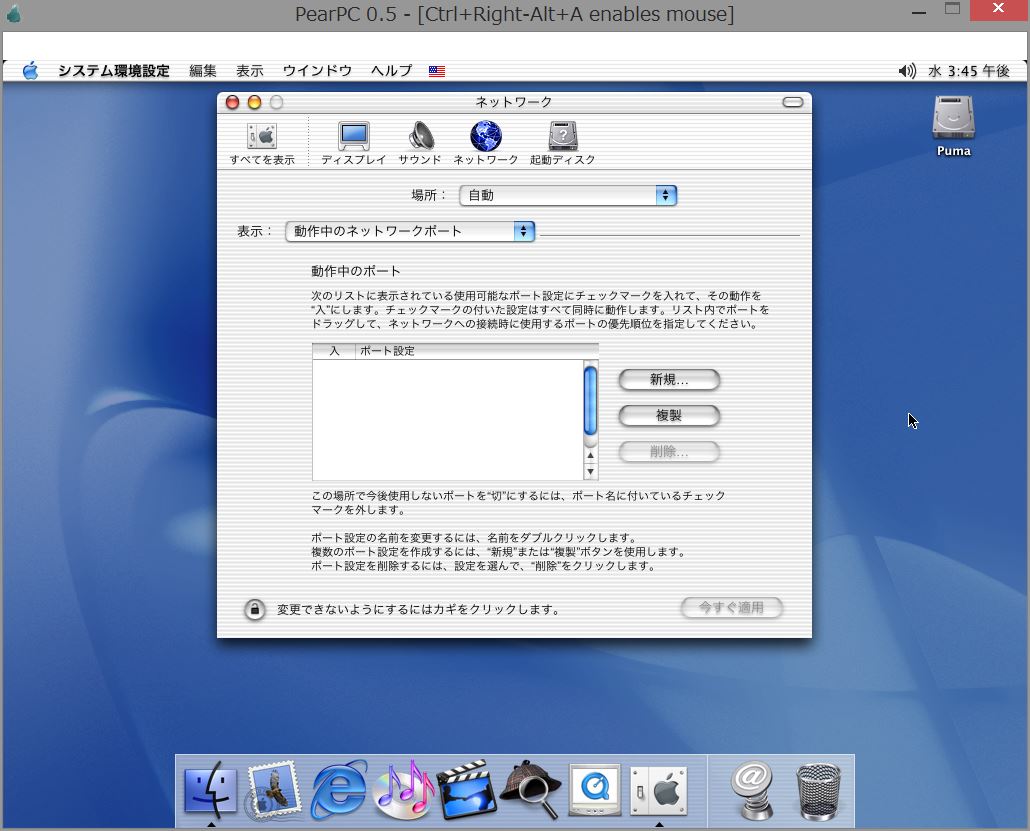This screenshot has width=1030, height=831.
Task: Click the US flag input menu
Action: click(x=437, y=71)
